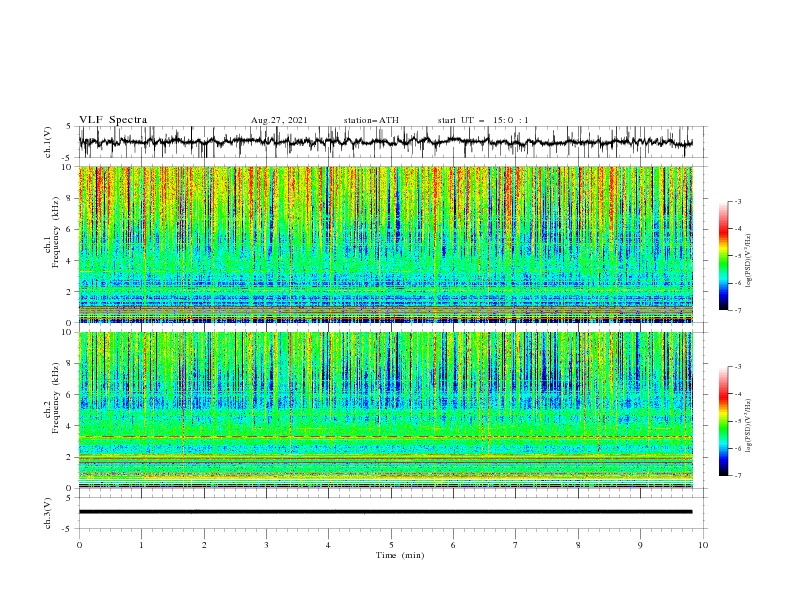Click the 'station=ATH' label
Viewport: 792px width, 612px height.
371,120
